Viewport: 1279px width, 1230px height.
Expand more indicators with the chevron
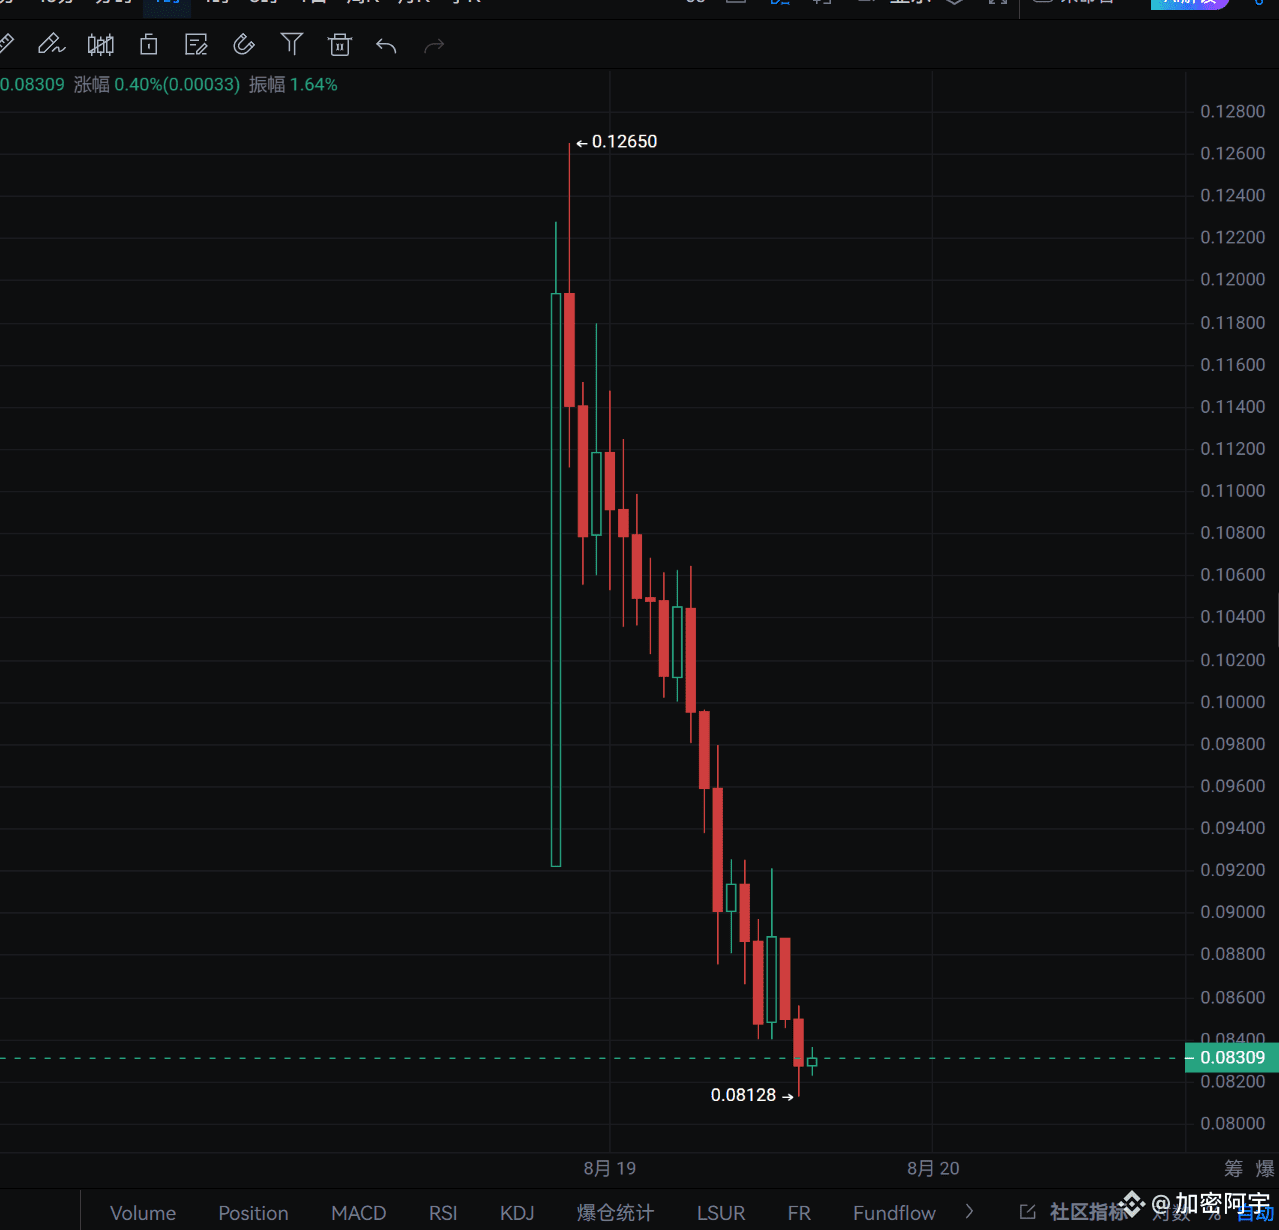969,1212
